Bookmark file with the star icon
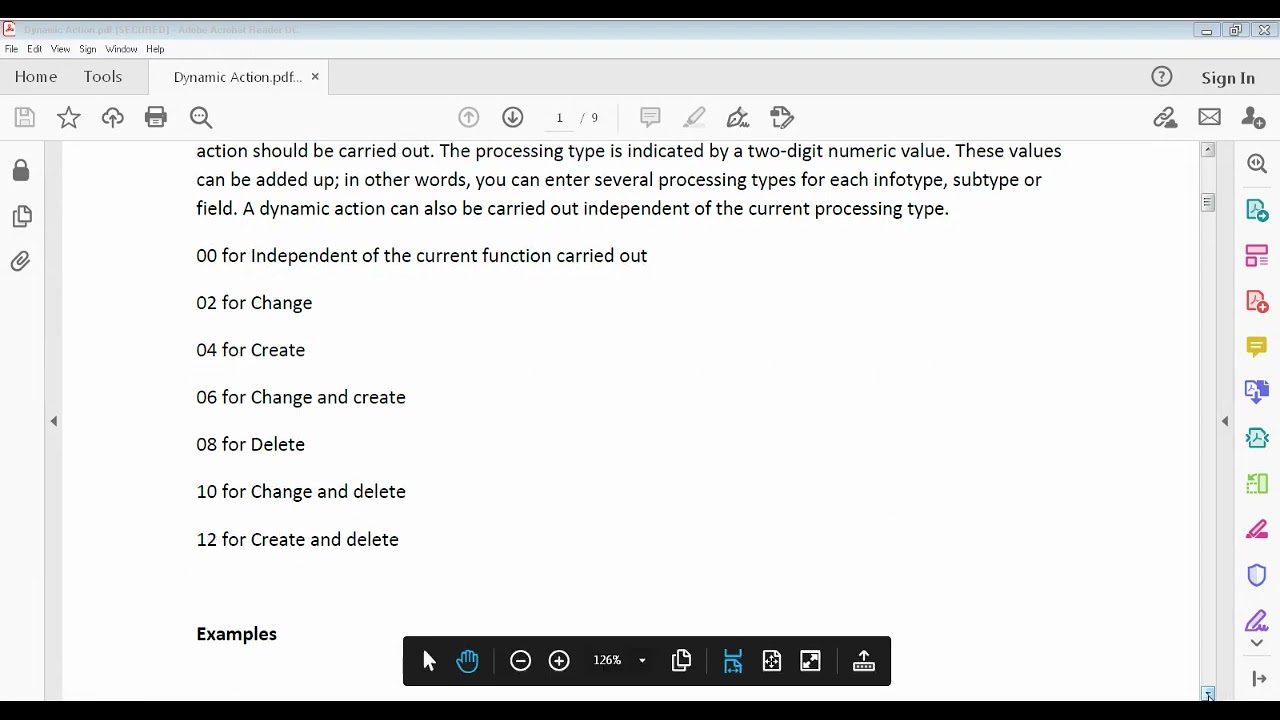This screenshot has width=1280, height=720. 69,118
